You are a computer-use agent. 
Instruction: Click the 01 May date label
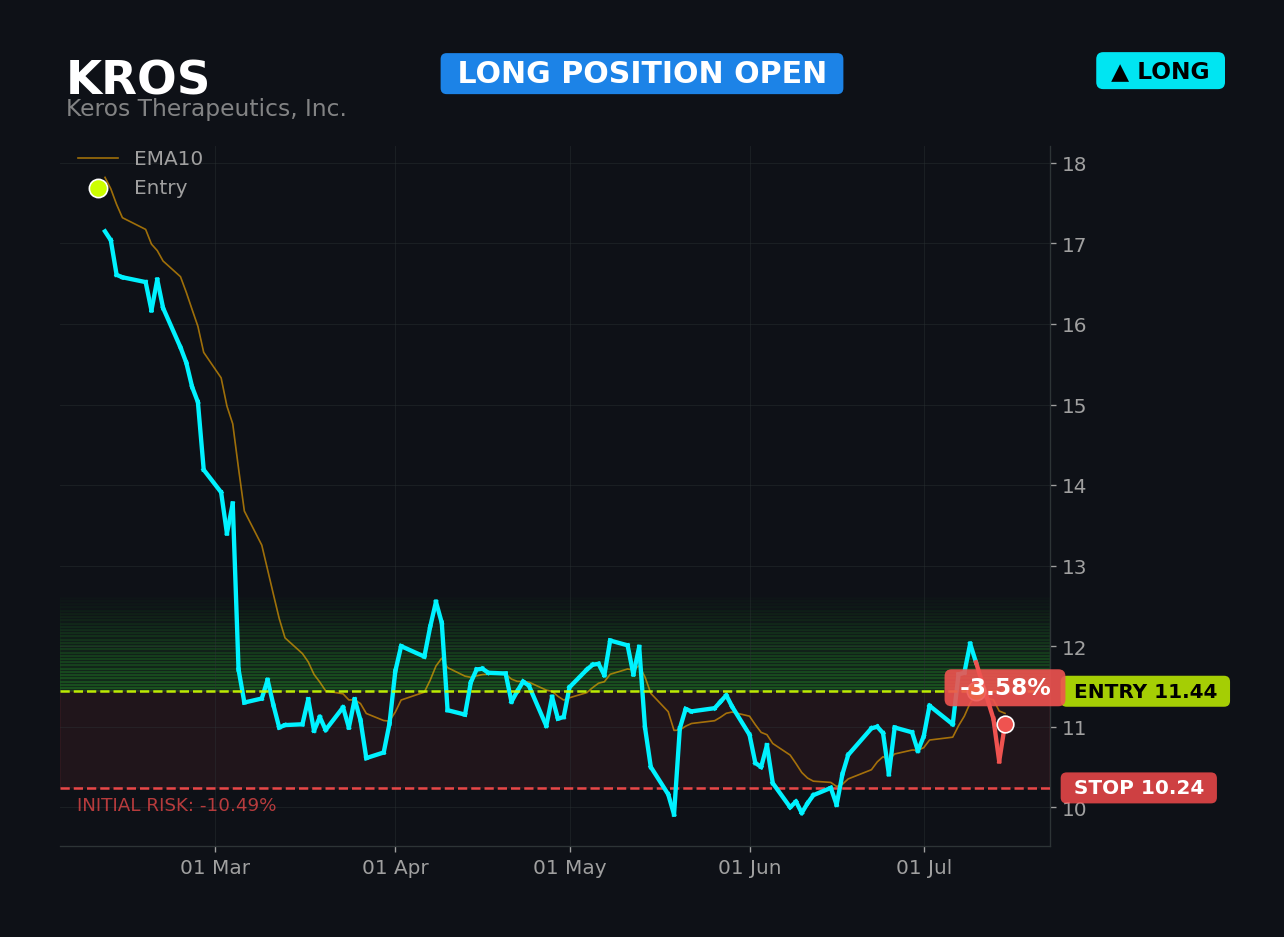click(x=570, y=868)
